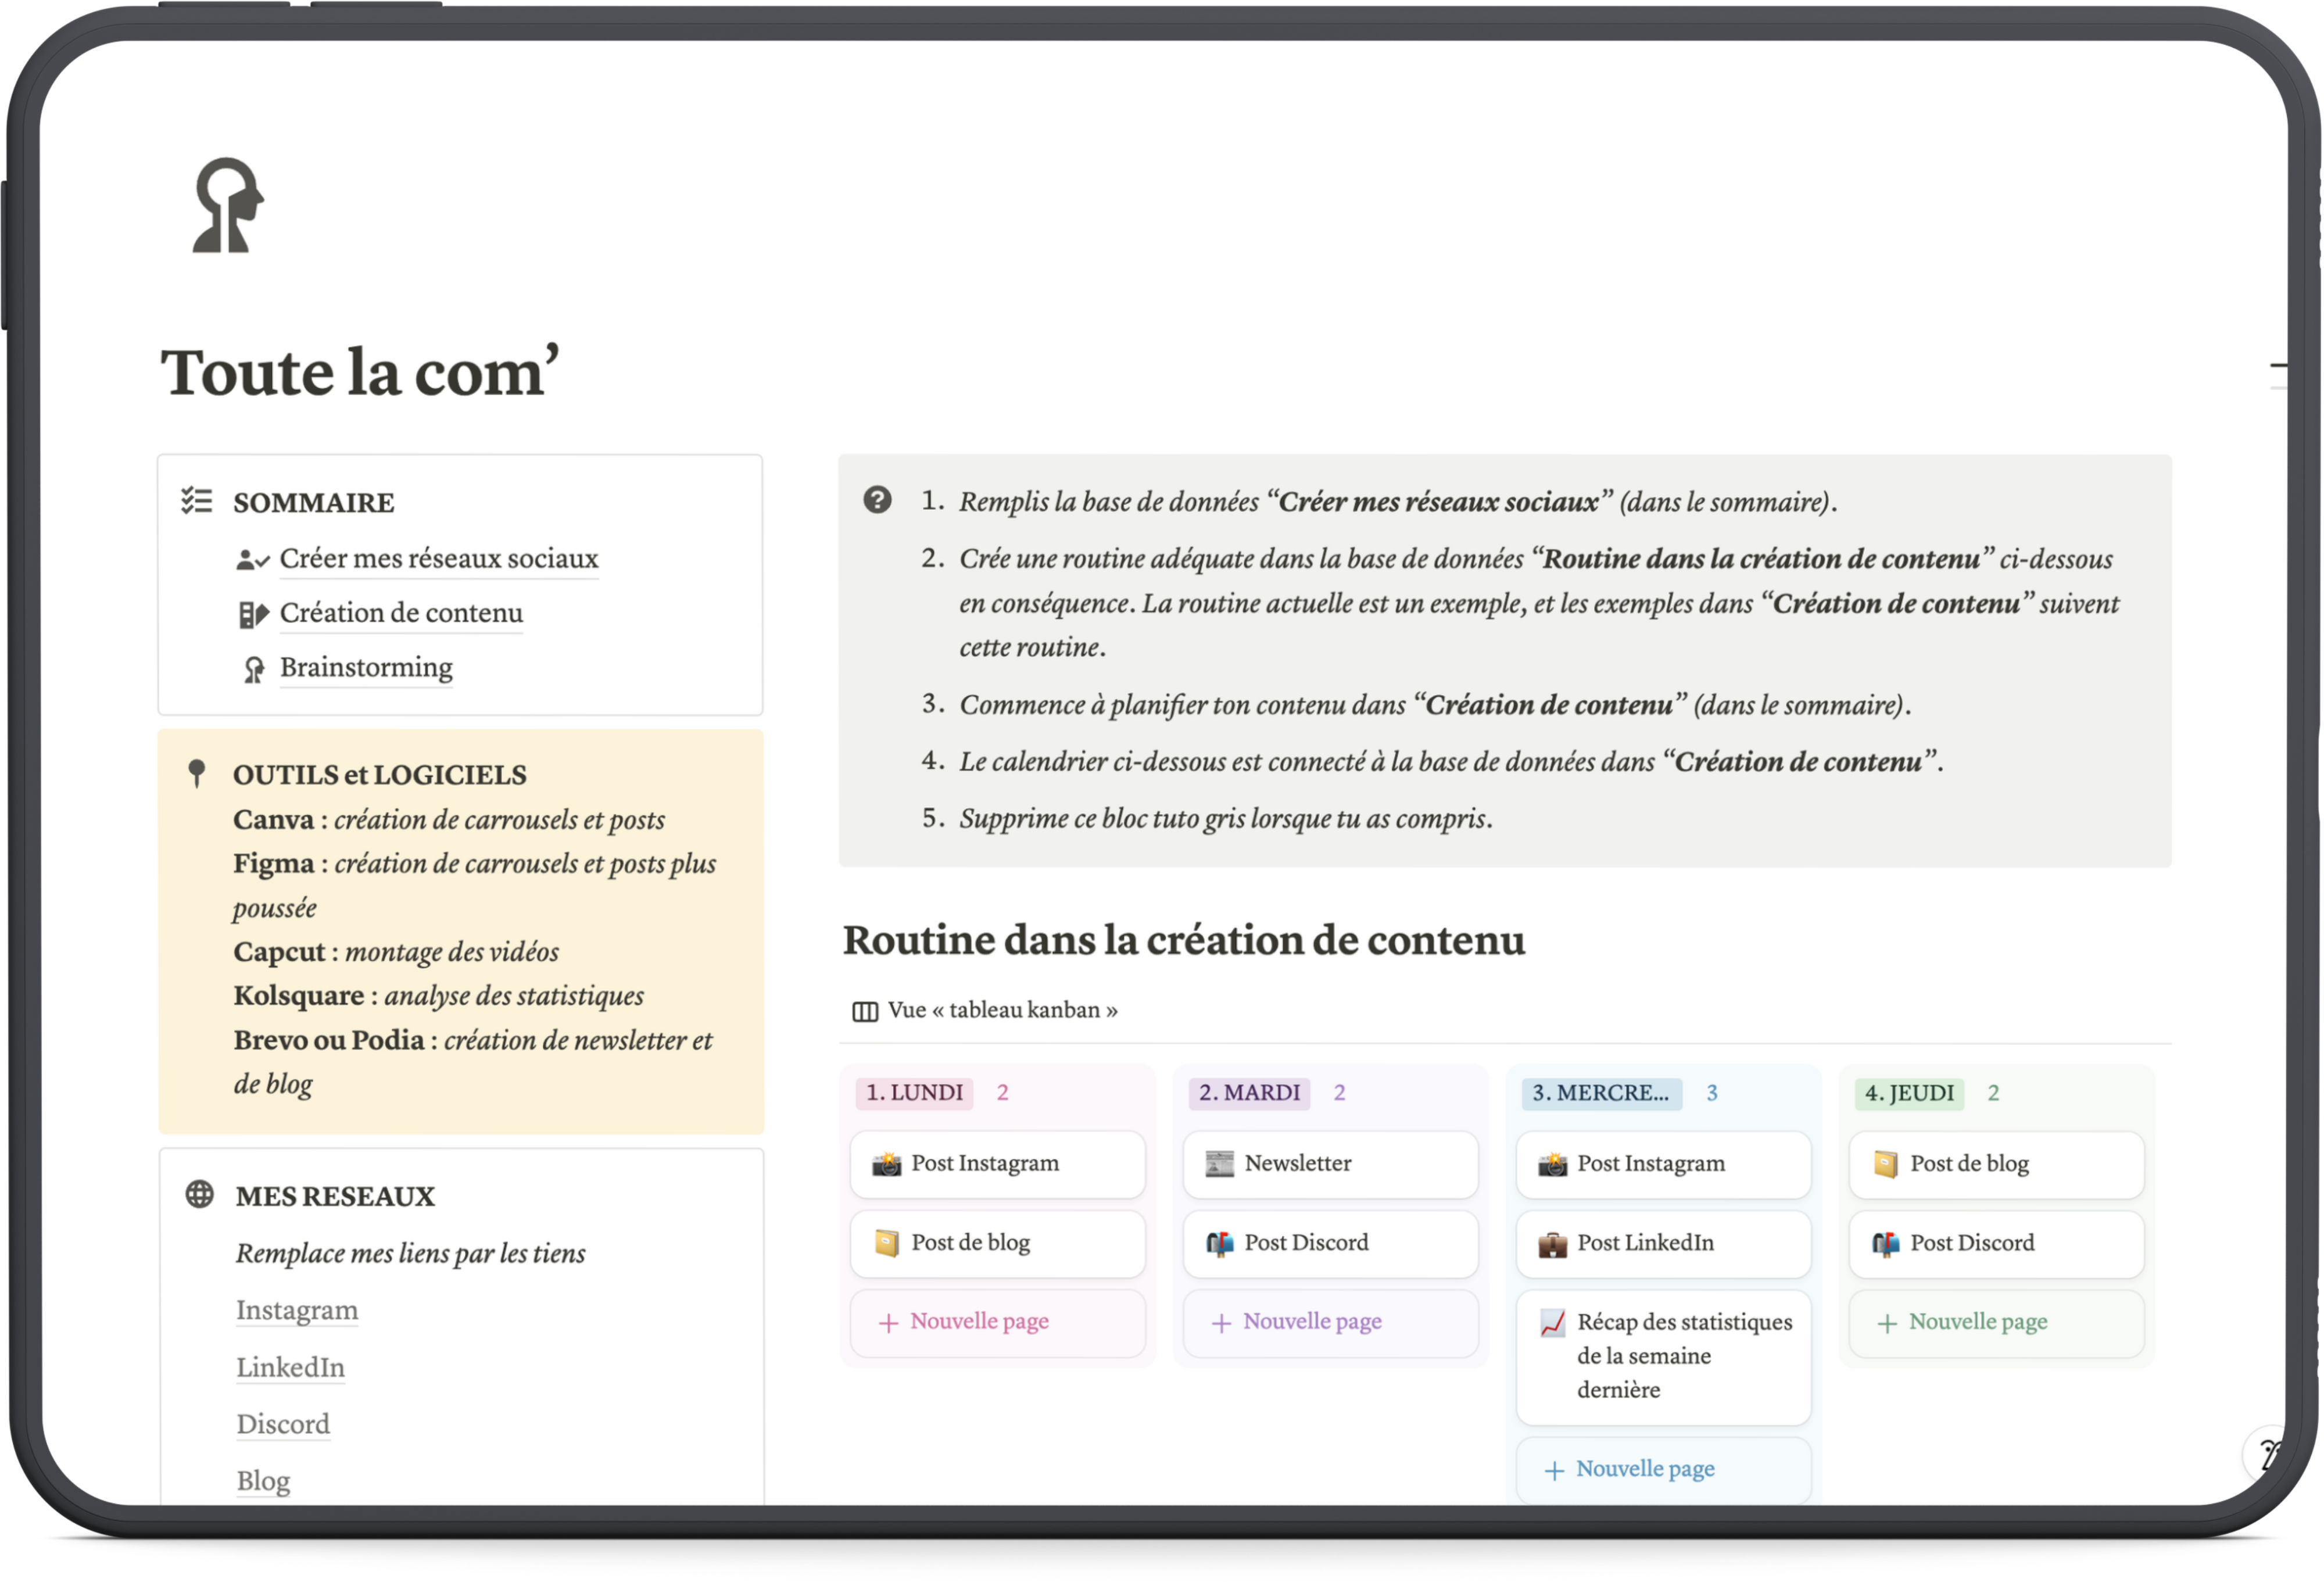Click the kanban board icon next to Vue tableau kanban

click(865, 1011)
